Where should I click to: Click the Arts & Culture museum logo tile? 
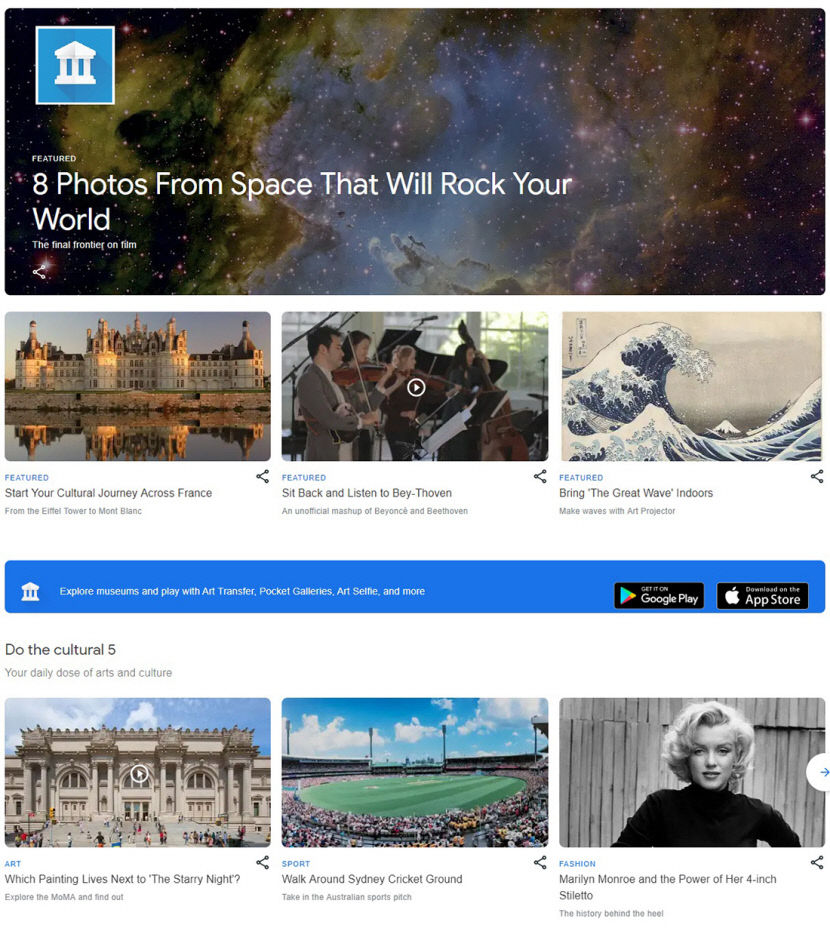point(75,65)
